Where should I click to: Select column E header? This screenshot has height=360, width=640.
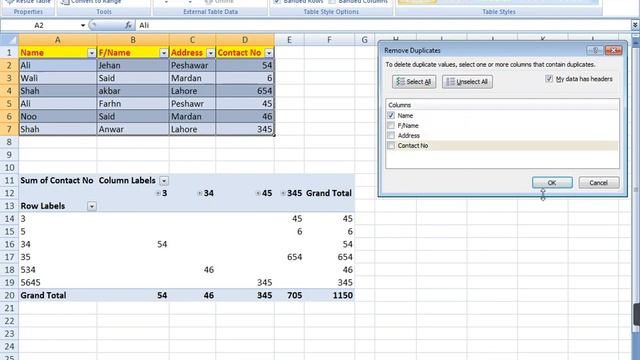tap(289, 40)
